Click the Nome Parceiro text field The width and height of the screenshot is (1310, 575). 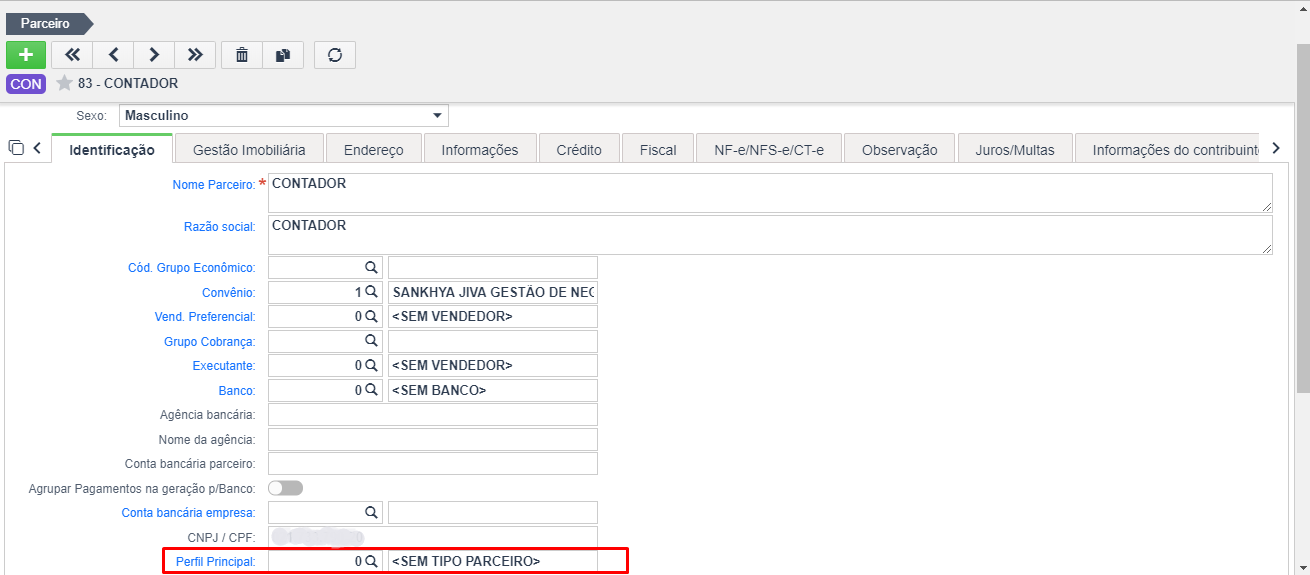point(770,193)
